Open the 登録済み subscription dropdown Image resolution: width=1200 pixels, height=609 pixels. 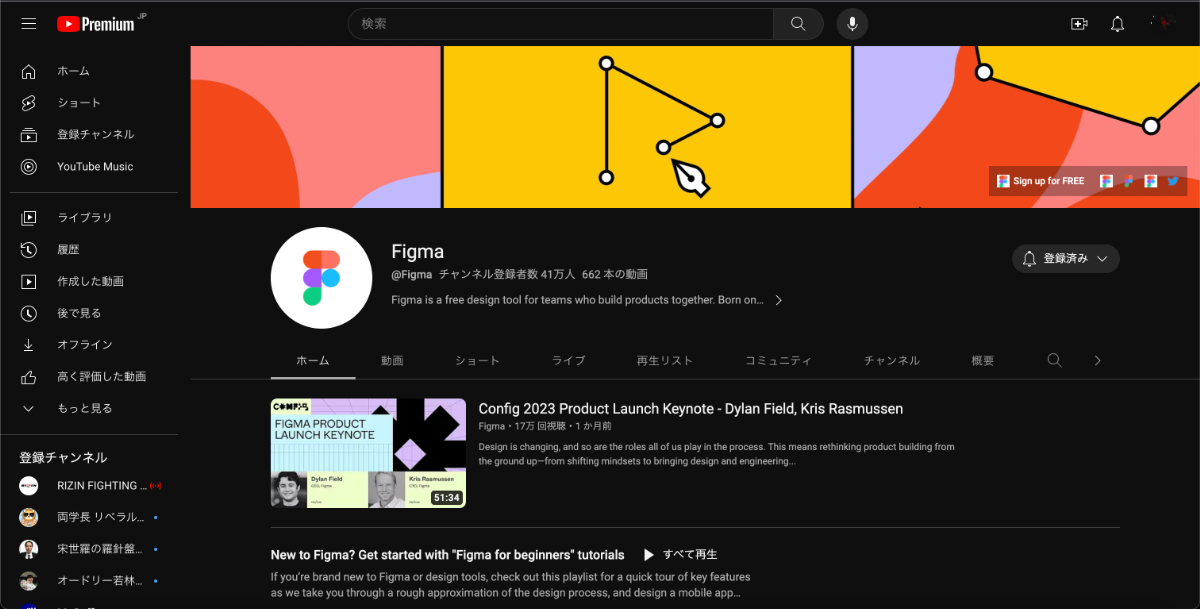coord(1066,259)
